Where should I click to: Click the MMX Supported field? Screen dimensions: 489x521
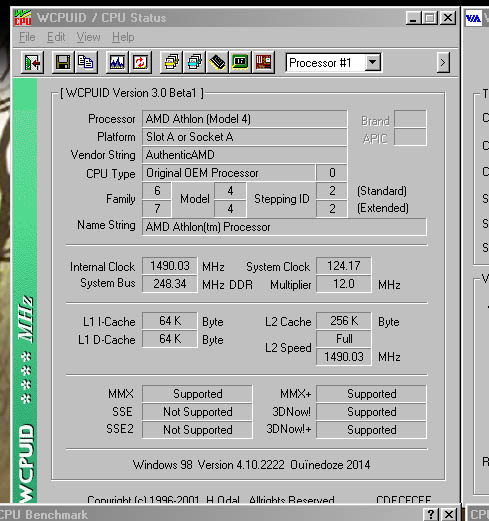(x=197, y=394)
